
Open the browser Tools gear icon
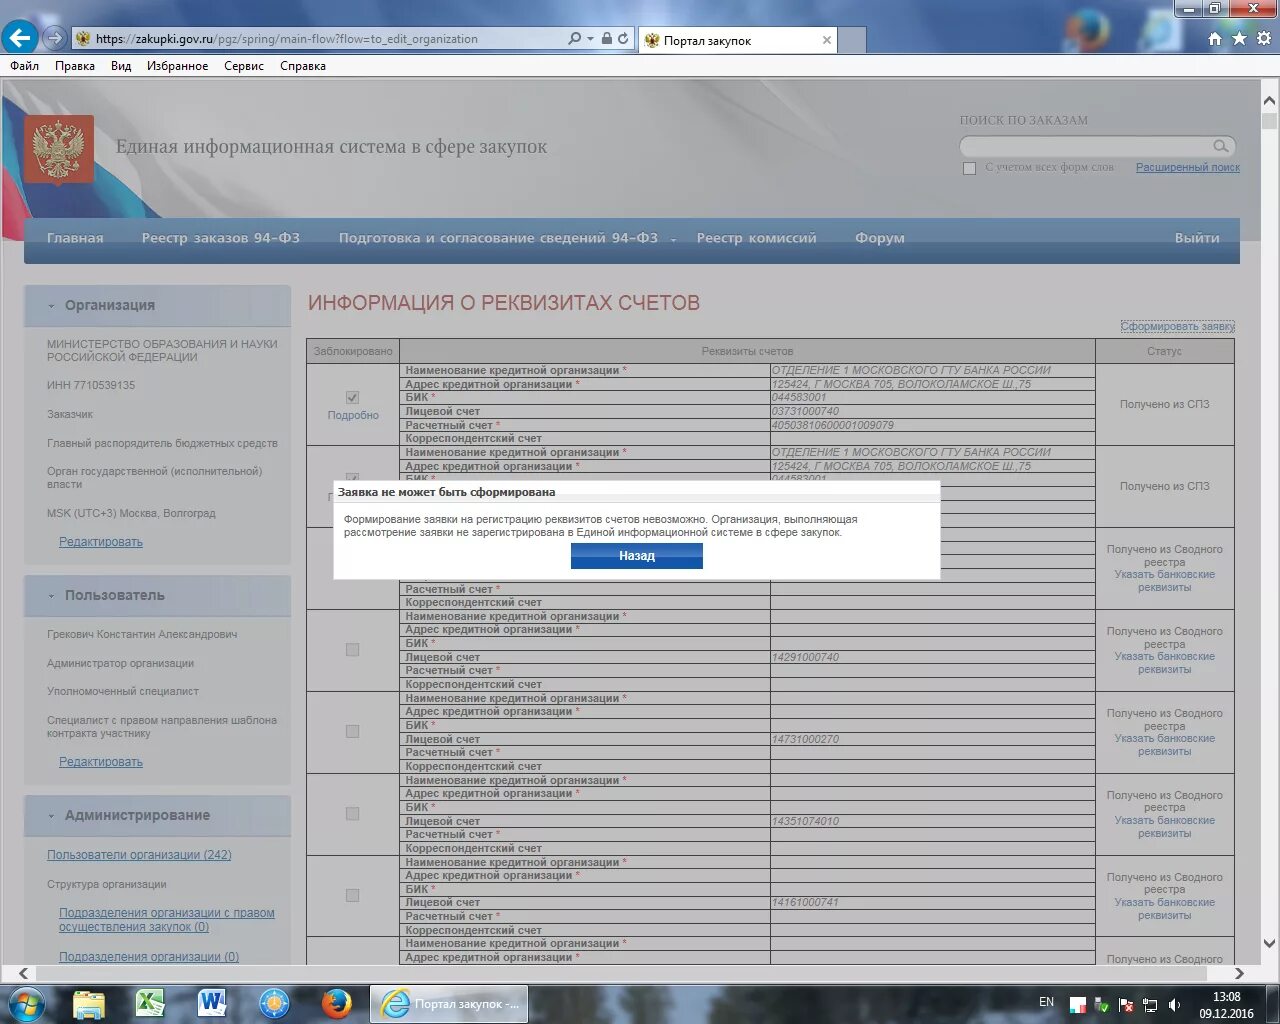click(x=1264, y=38)
